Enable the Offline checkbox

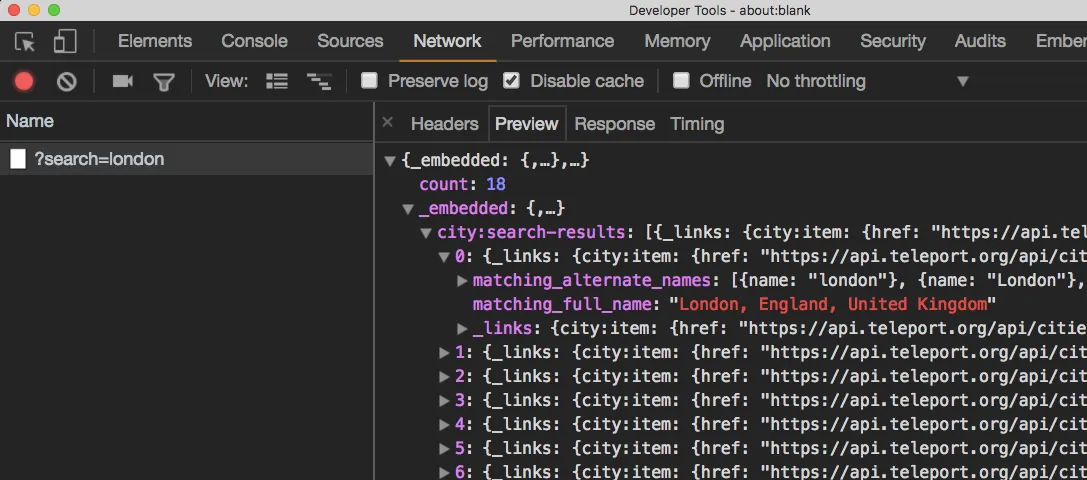tap(681, 81)
